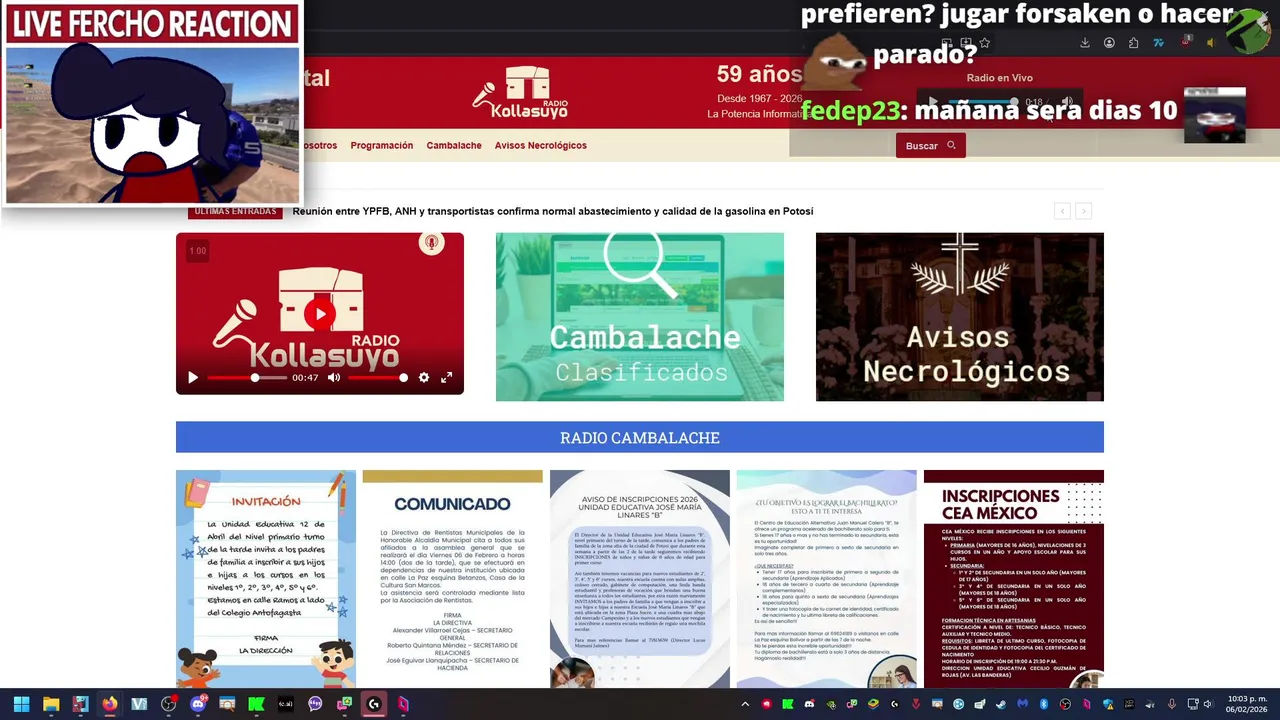Click the Radio en Vivo progress bar

coord(982,102)
